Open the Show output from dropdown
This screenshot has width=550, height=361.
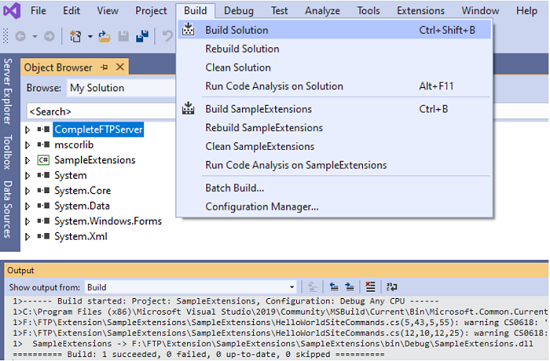pos(190,287)
